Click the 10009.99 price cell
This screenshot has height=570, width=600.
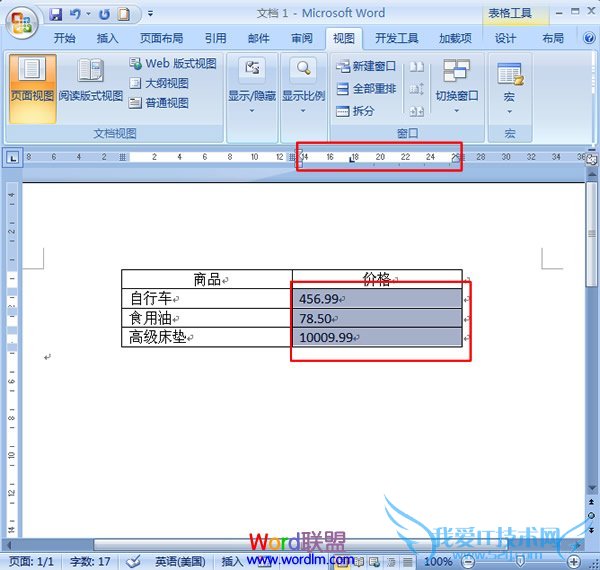click(377, 337)
